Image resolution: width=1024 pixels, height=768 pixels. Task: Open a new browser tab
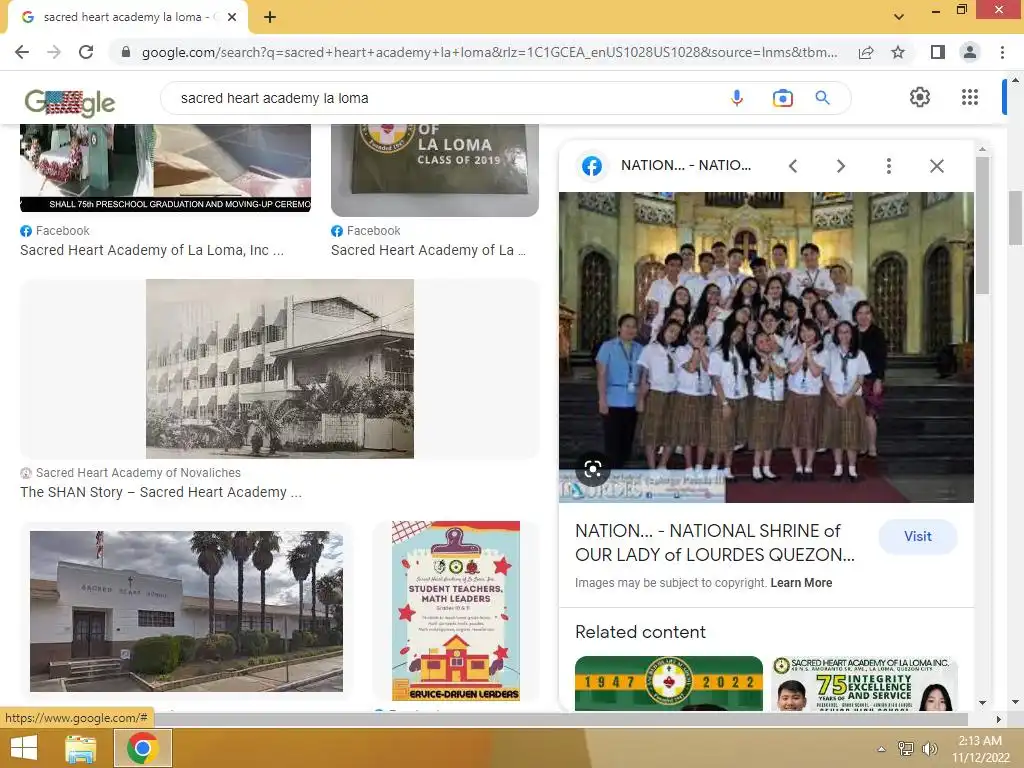pyautogui.click(x=270, y=17)
